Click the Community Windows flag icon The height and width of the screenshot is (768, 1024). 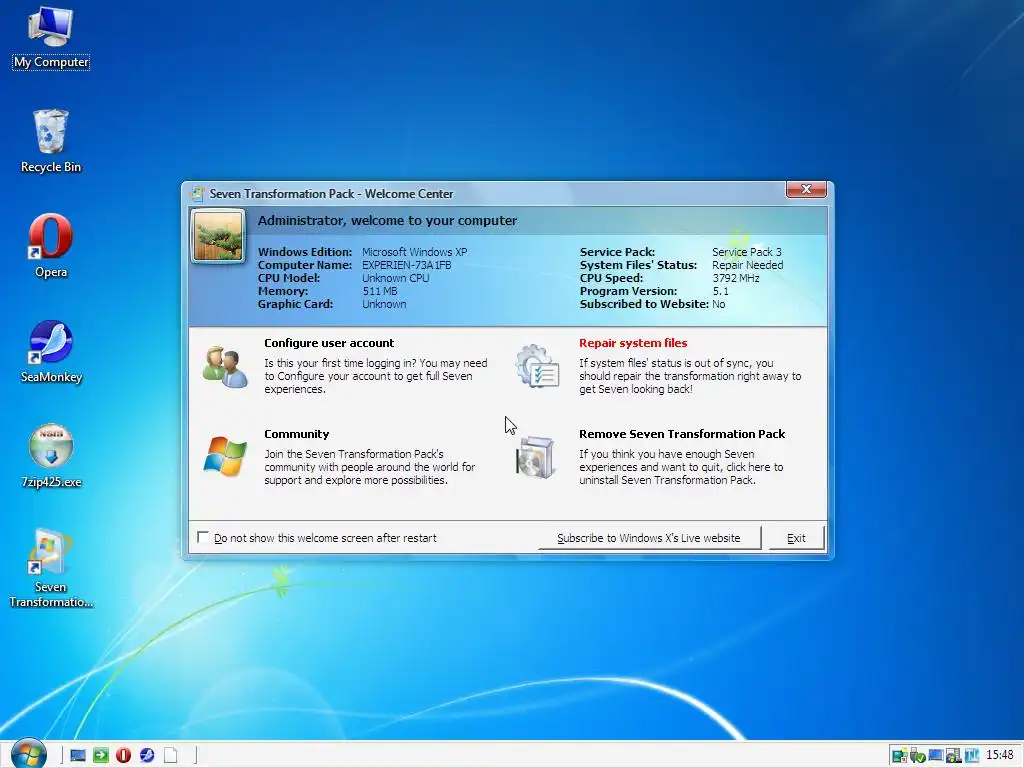pyautogui.click(x=225, y=456)
